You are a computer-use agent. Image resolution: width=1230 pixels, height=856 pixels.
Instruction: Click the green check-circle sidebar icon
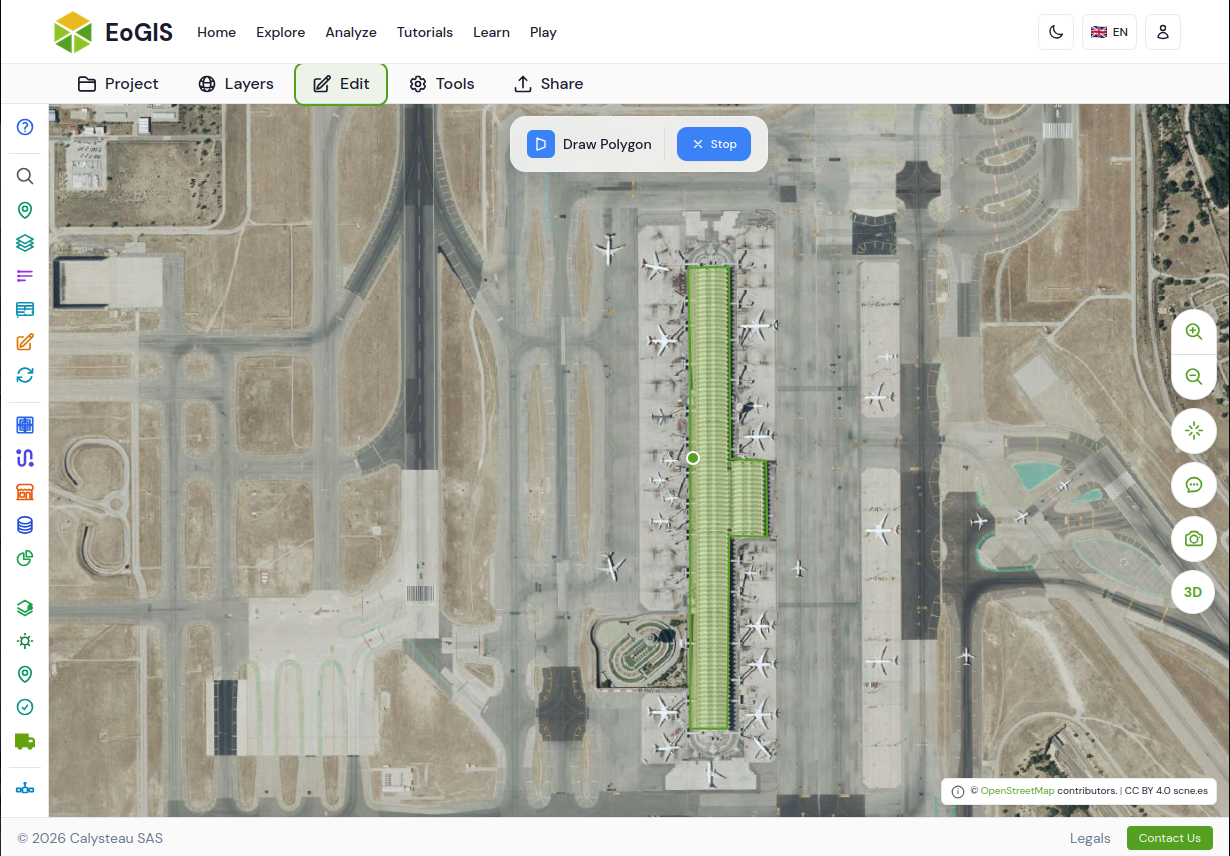point(25,707)
